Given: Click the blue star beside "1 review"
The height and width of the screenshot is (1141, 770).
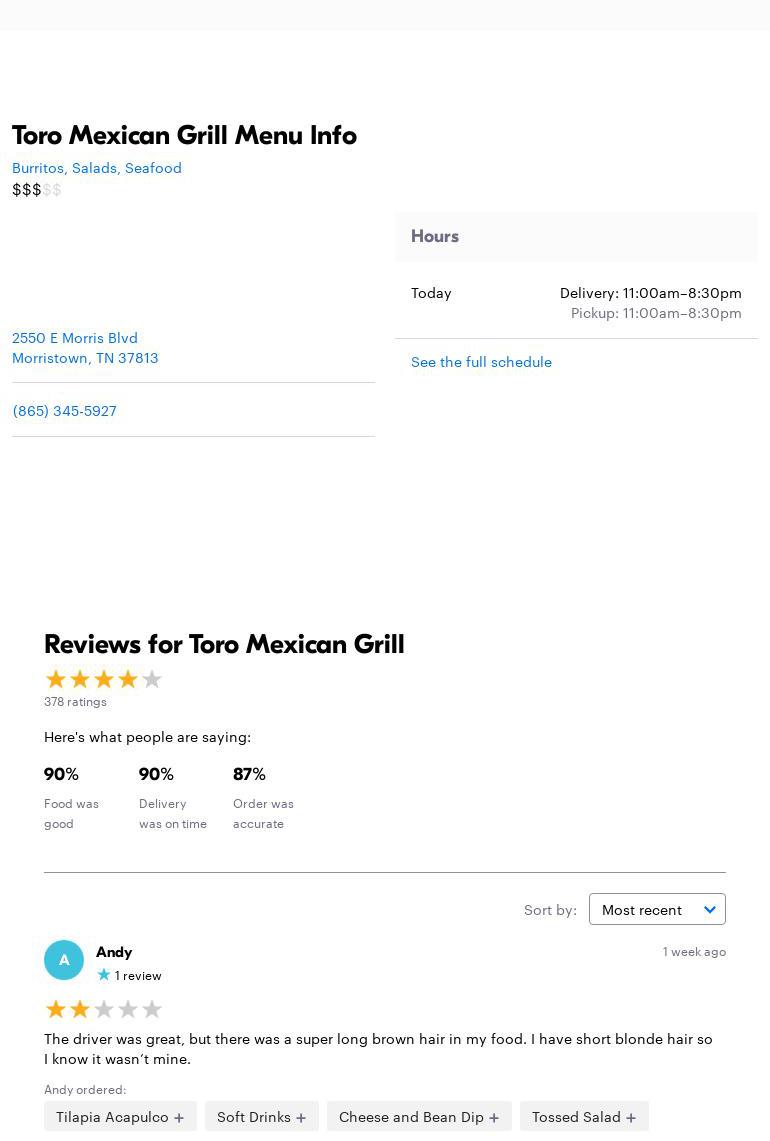Looking at the screenshot, I should 104,975.
